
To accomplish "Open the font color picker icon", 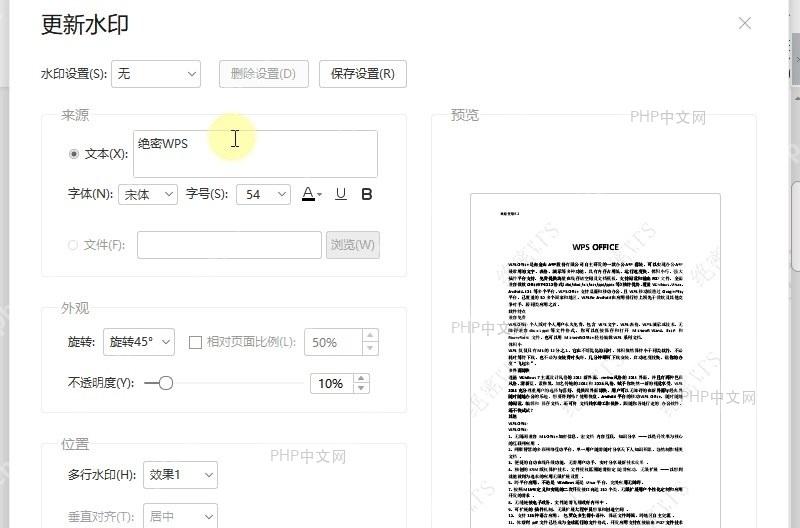I will click(308, 194).
